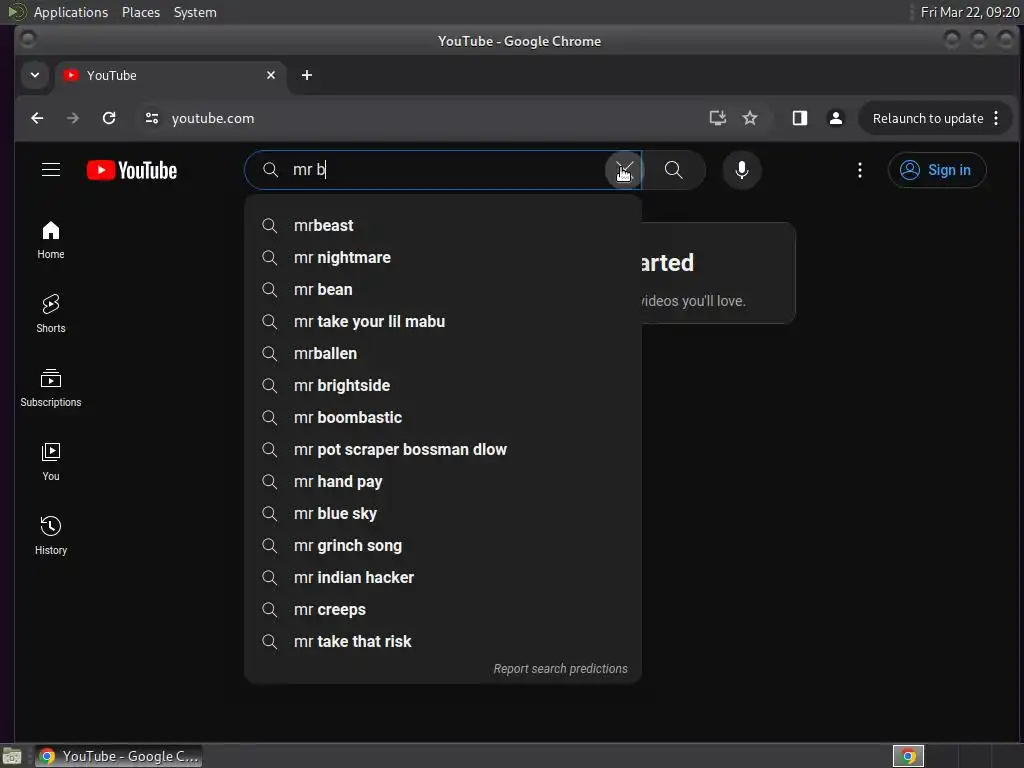This screenshot has width=1024, height=768.
Task: Toggle the Chrome side panel
Action: (799, 118)
